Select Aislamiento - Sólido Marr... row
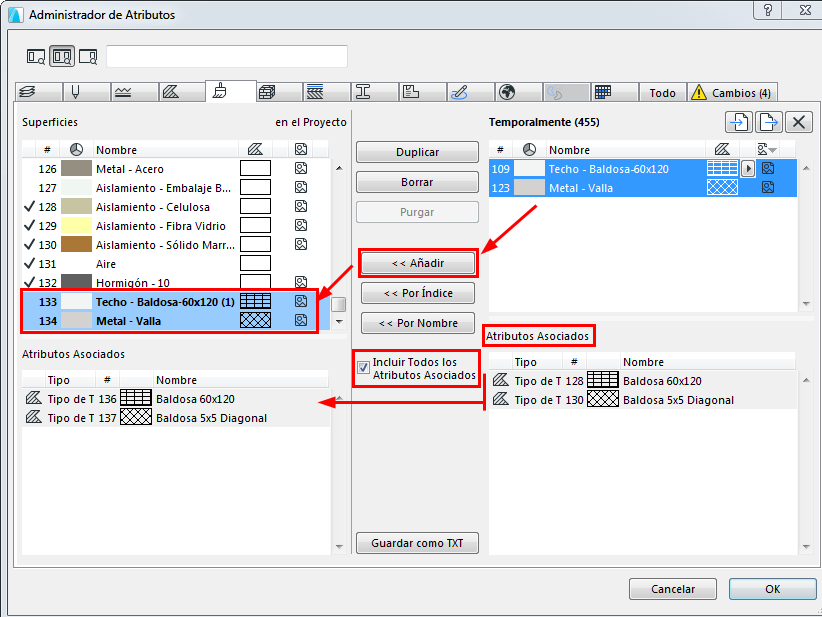Screen dimensions: 822x617 point(176,245)
